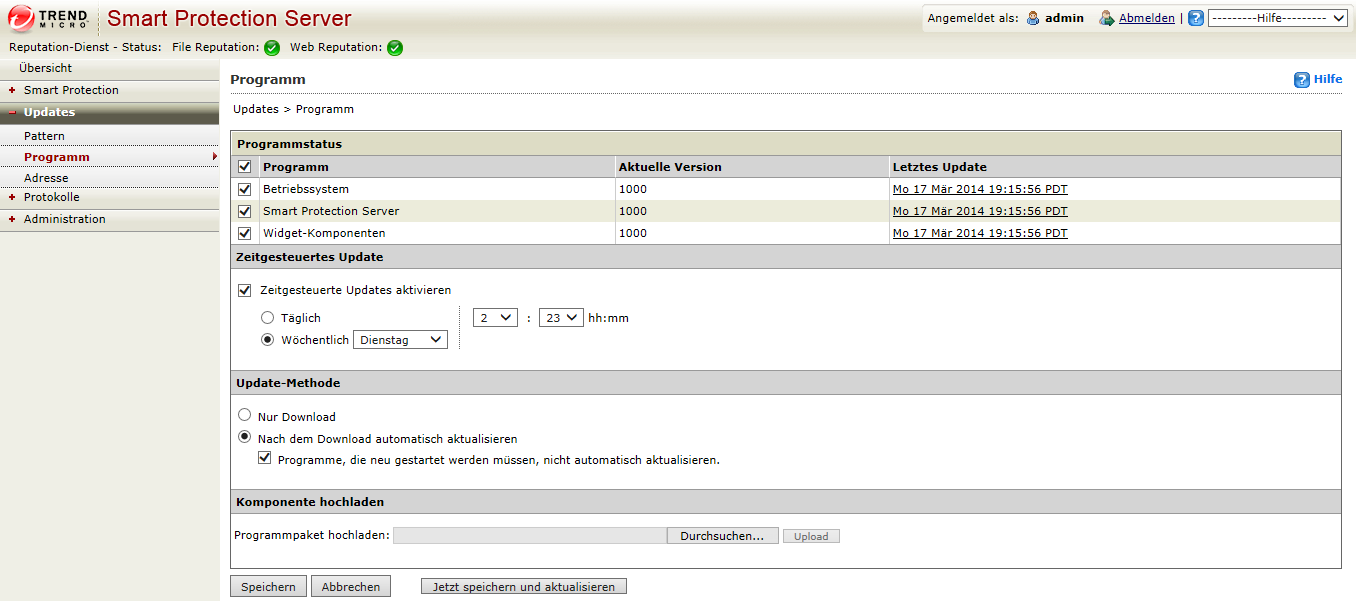Disable Zeitgesteuerte Updates aktivieren checkbox

click(244, 290)
